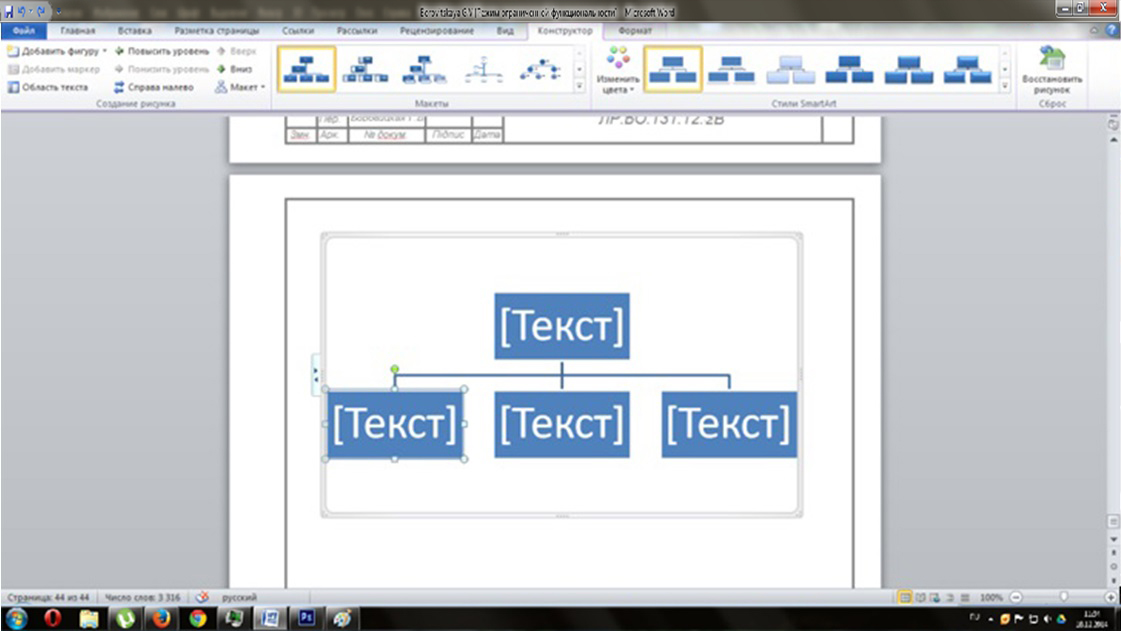Click Redo icon in quick access
1121x631 pixels.
pos(41,11)
